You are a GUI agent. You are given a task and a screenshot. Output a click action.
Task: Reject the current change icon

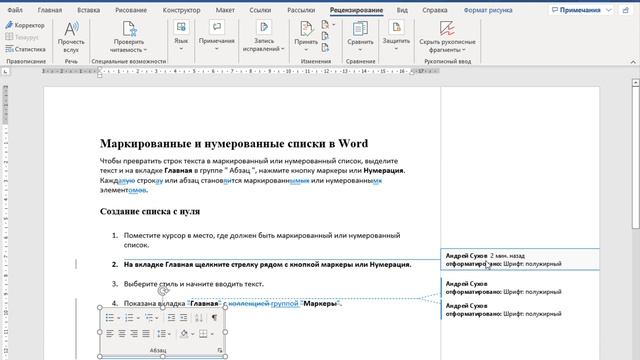(325, 25)
